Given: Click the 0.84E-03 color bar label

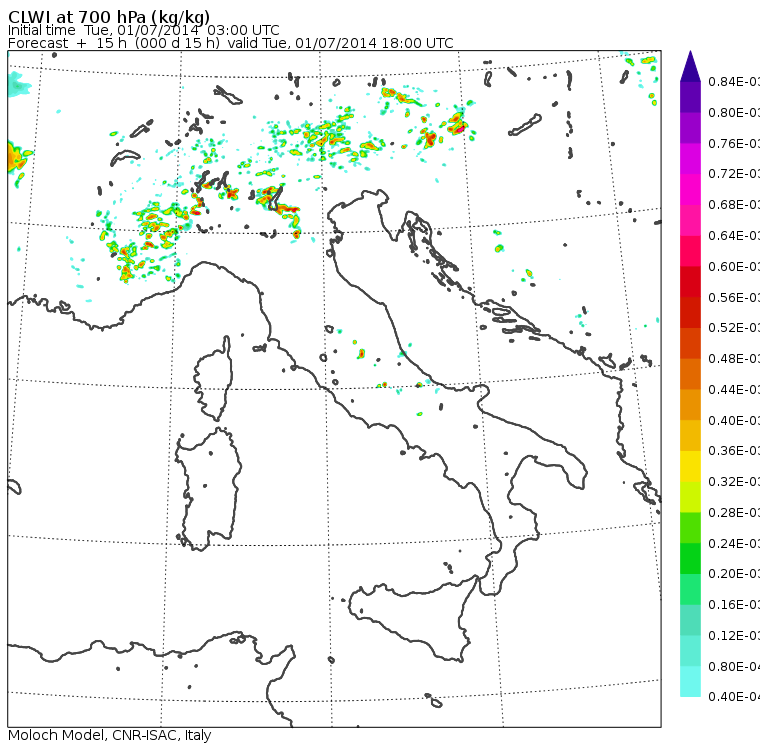Looking at the screenshot, I should point(733,81).
